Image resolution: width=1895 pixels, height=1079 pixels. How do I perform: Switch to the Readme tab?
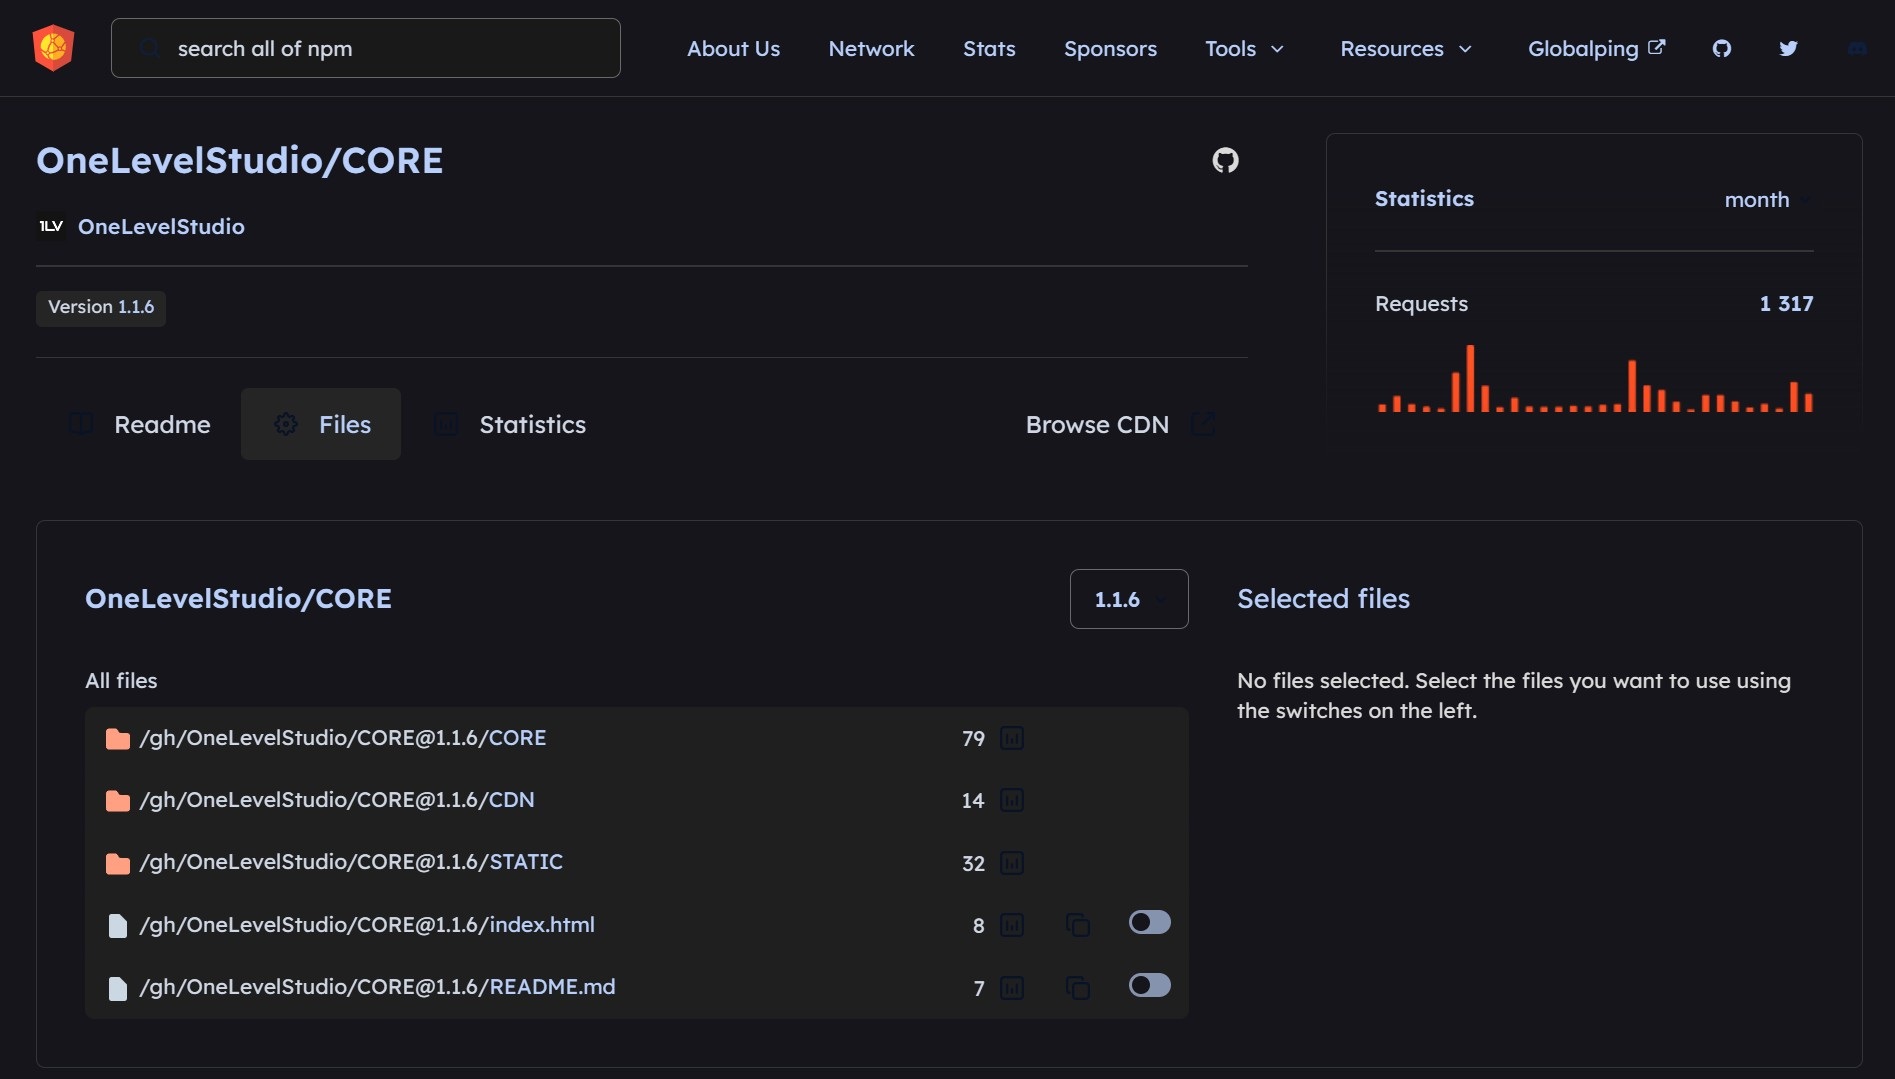pos(140,424)
